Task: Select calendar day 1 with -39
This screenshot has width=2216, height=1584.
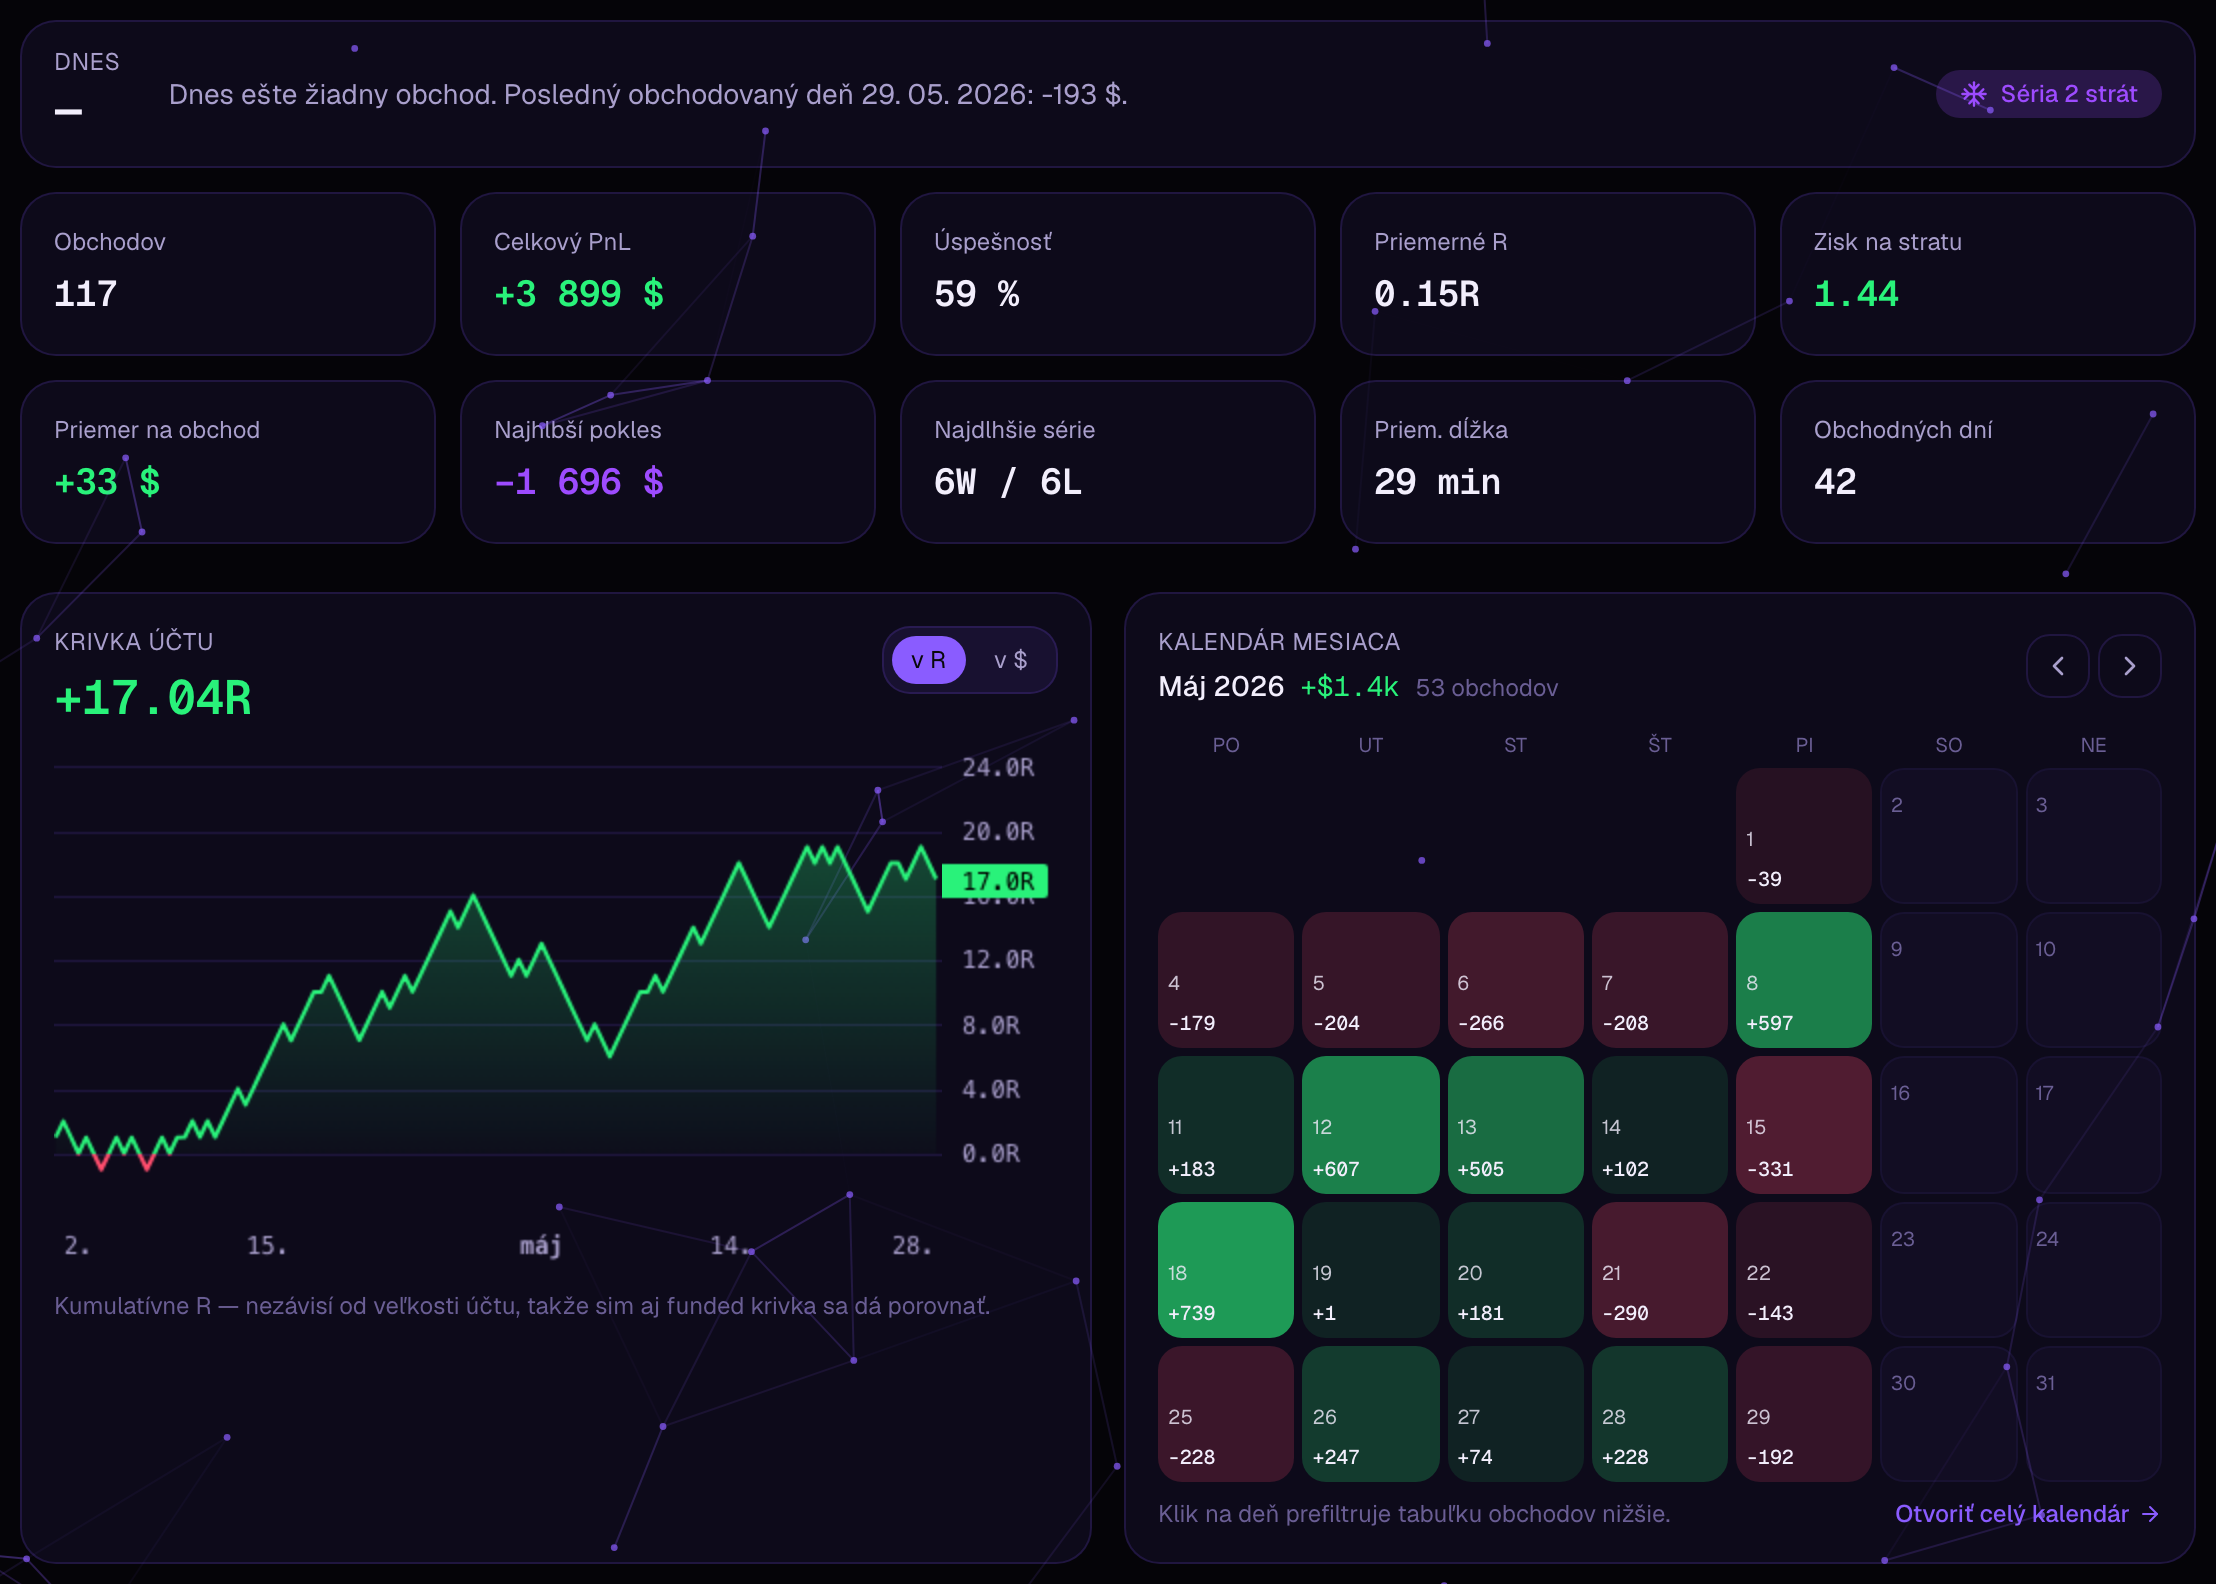Action: coord(1804,836)
